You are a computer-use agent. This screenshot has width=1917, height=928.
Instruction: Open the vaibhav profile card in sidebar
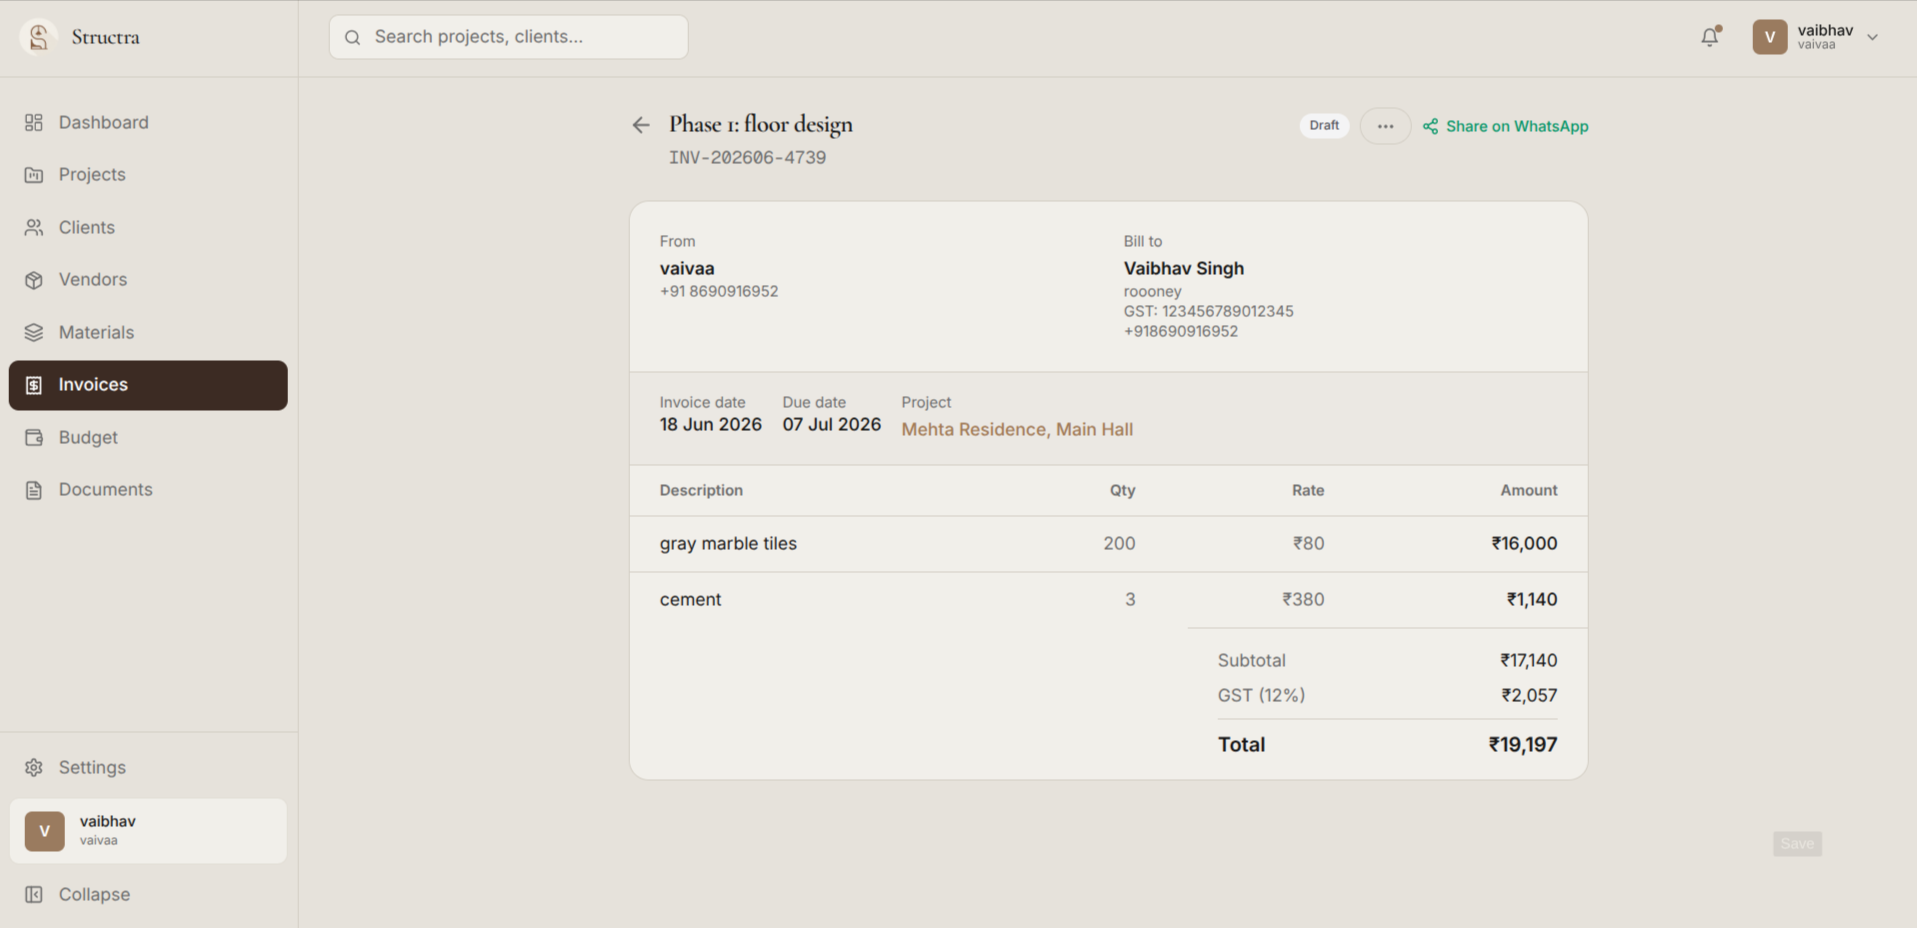[148, 831]
